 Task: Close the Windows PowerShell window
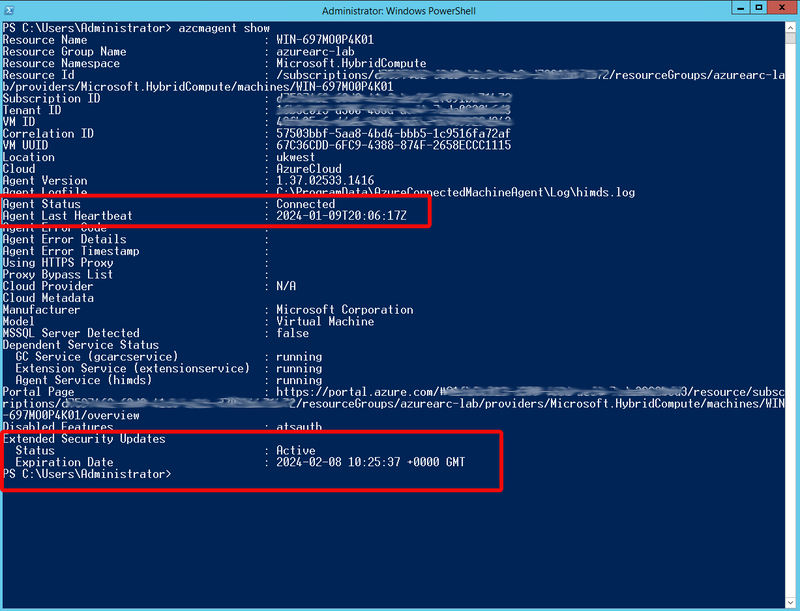(782, 7)
